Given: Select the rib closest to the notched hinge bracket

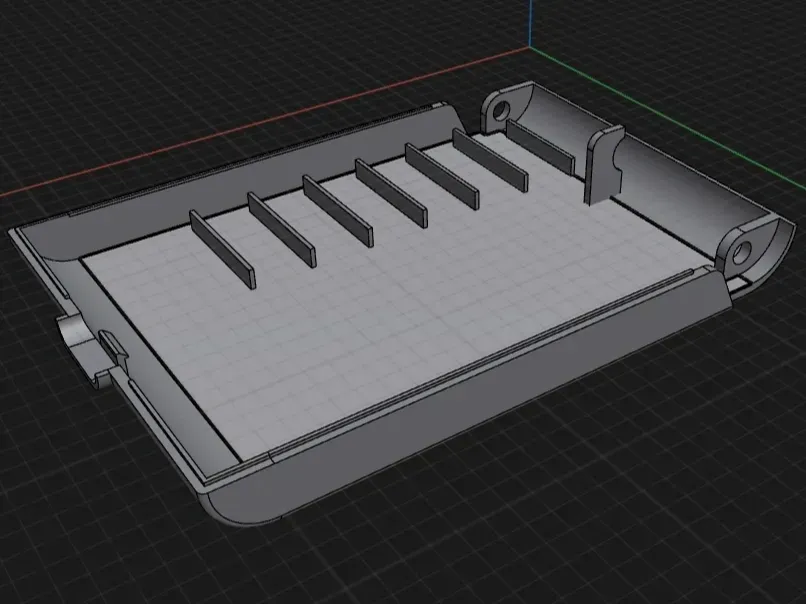Looking at the screenshot, I should coord(540,147).
